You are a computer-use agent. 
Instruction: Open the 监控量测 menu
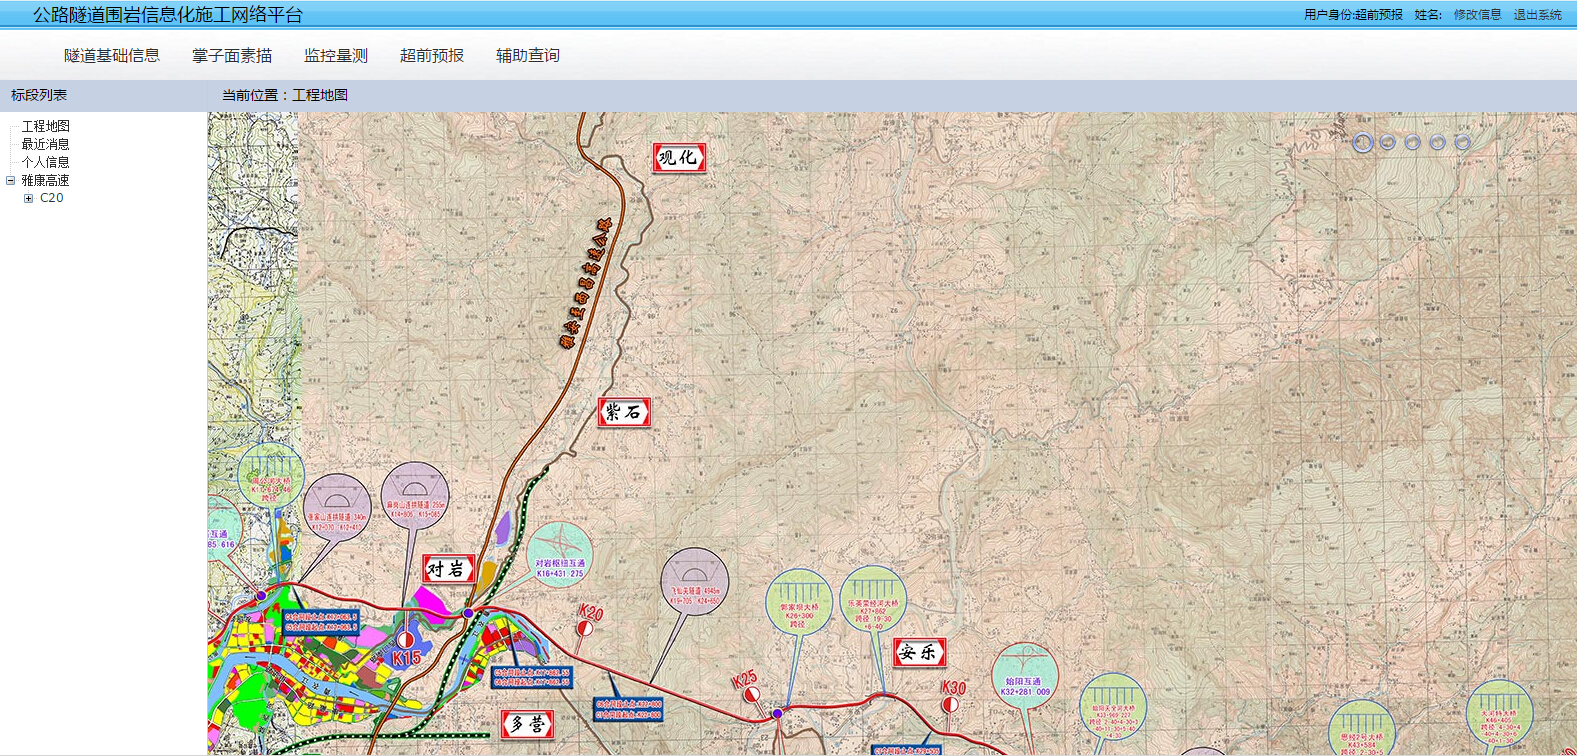click(336, 56)
